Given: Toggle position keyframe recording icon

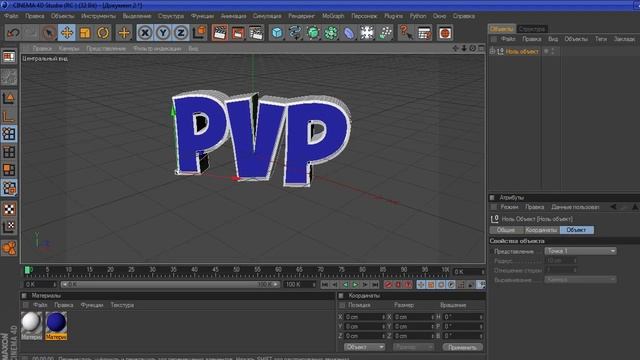Looking at the screenshot, I should 421,284.
